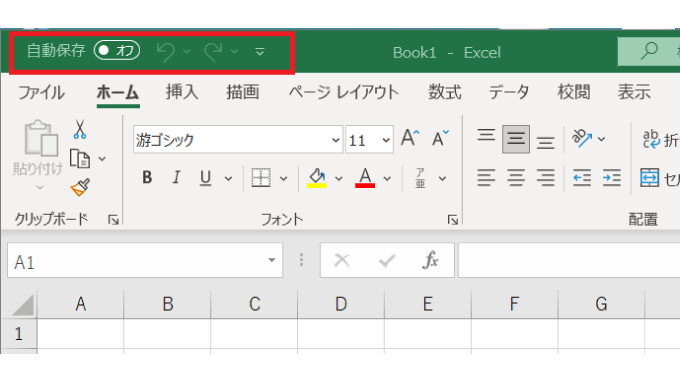Open the font color palette dropdown
This screenshot has height=383, width=680.
[x=387, y=178]
